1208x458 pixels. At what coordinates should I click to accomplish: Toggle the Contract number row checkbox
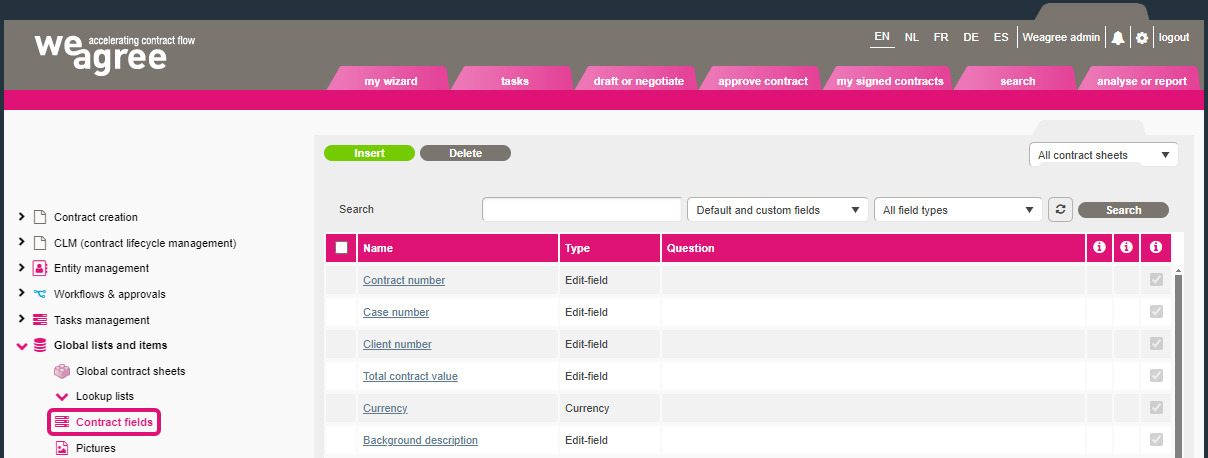coord(1156,280)
